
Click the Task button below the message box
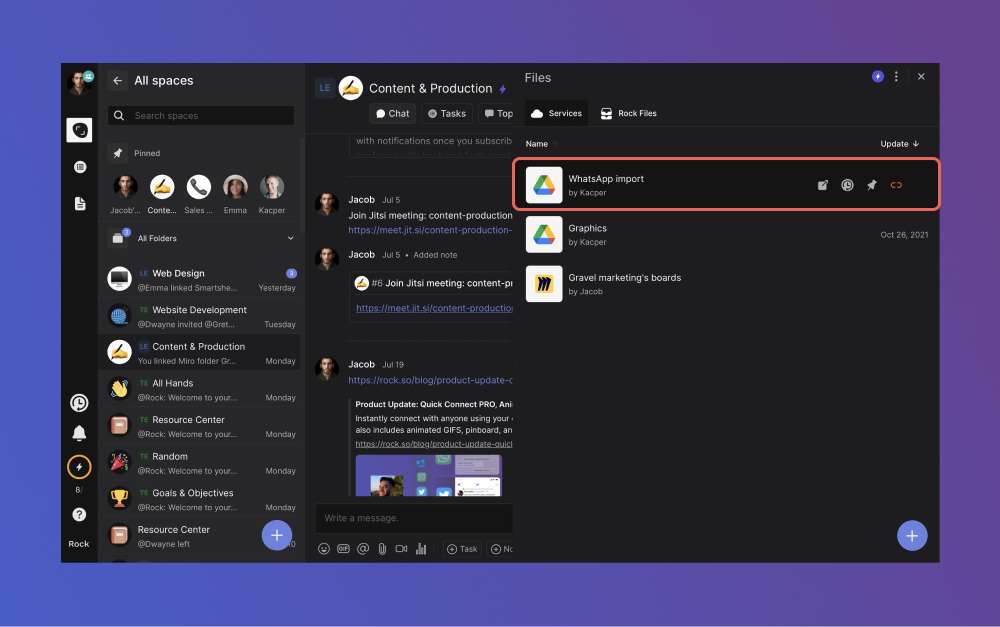[x=462, y=549]
